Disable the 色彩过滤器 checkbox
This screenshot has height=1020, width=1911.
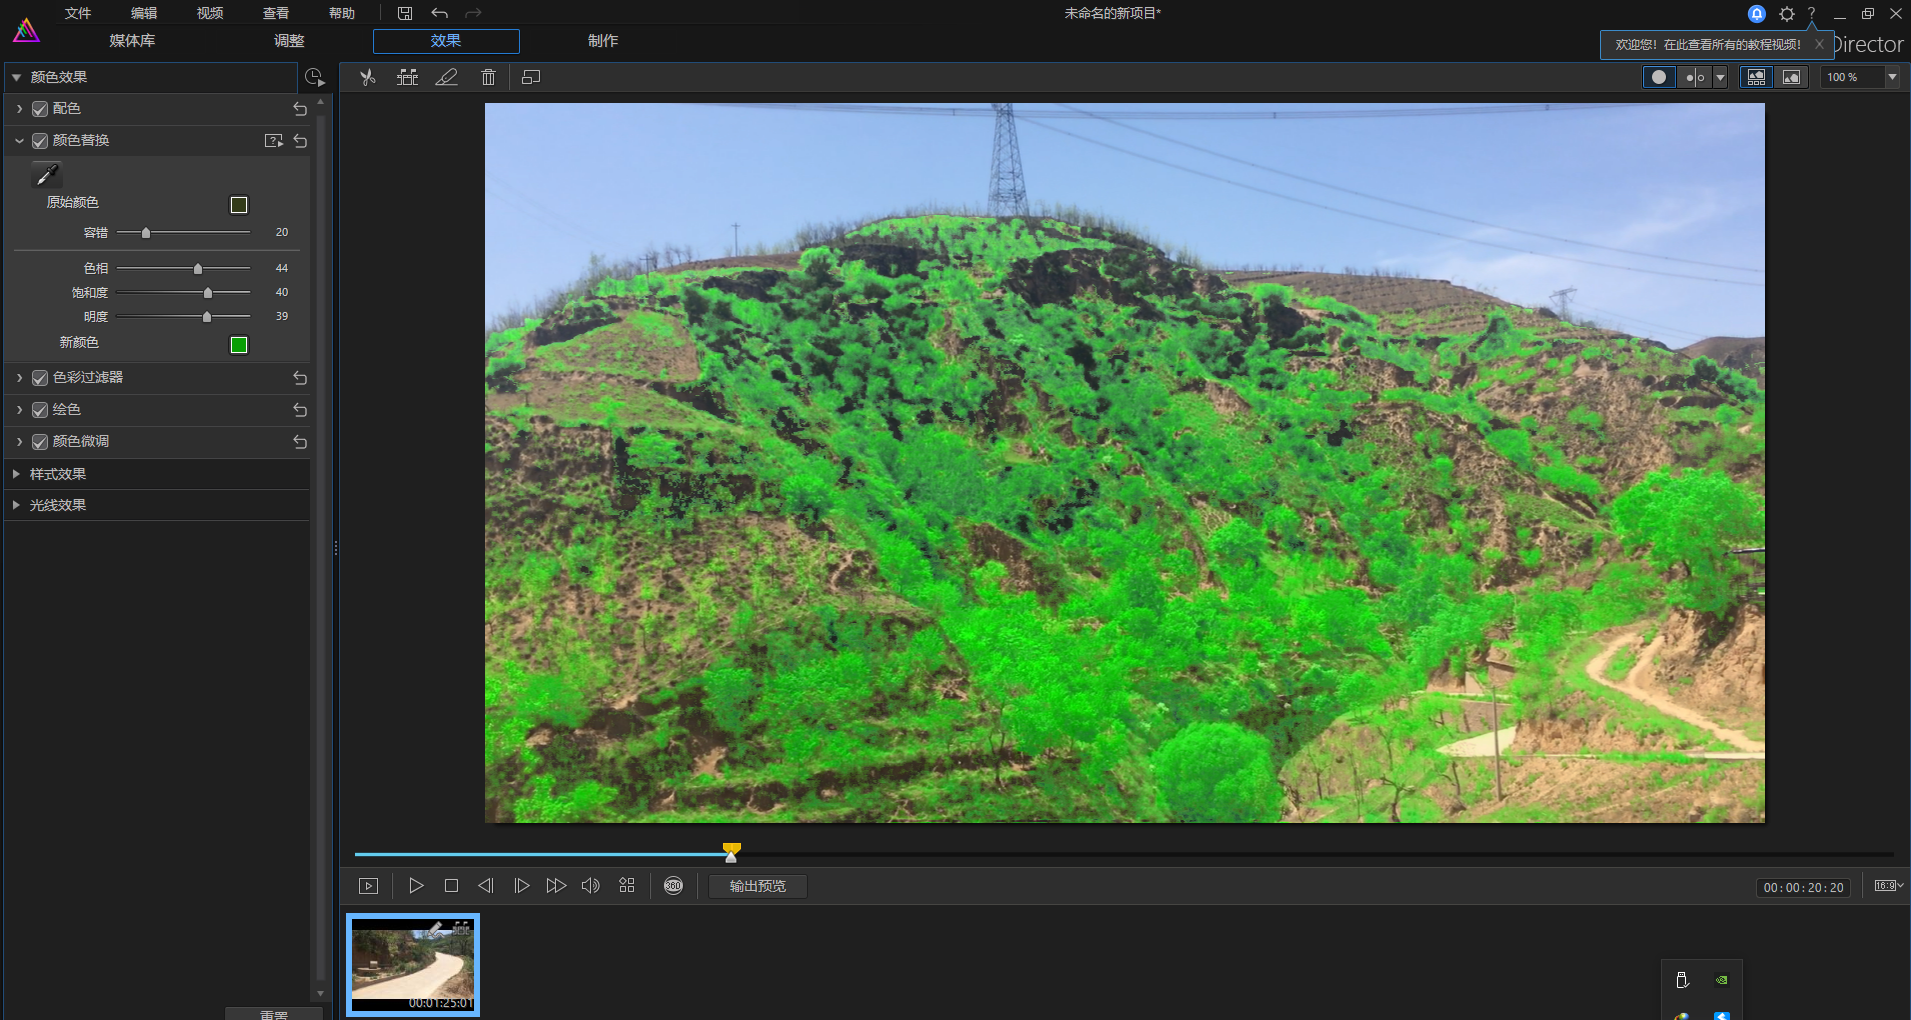point(40,378)
